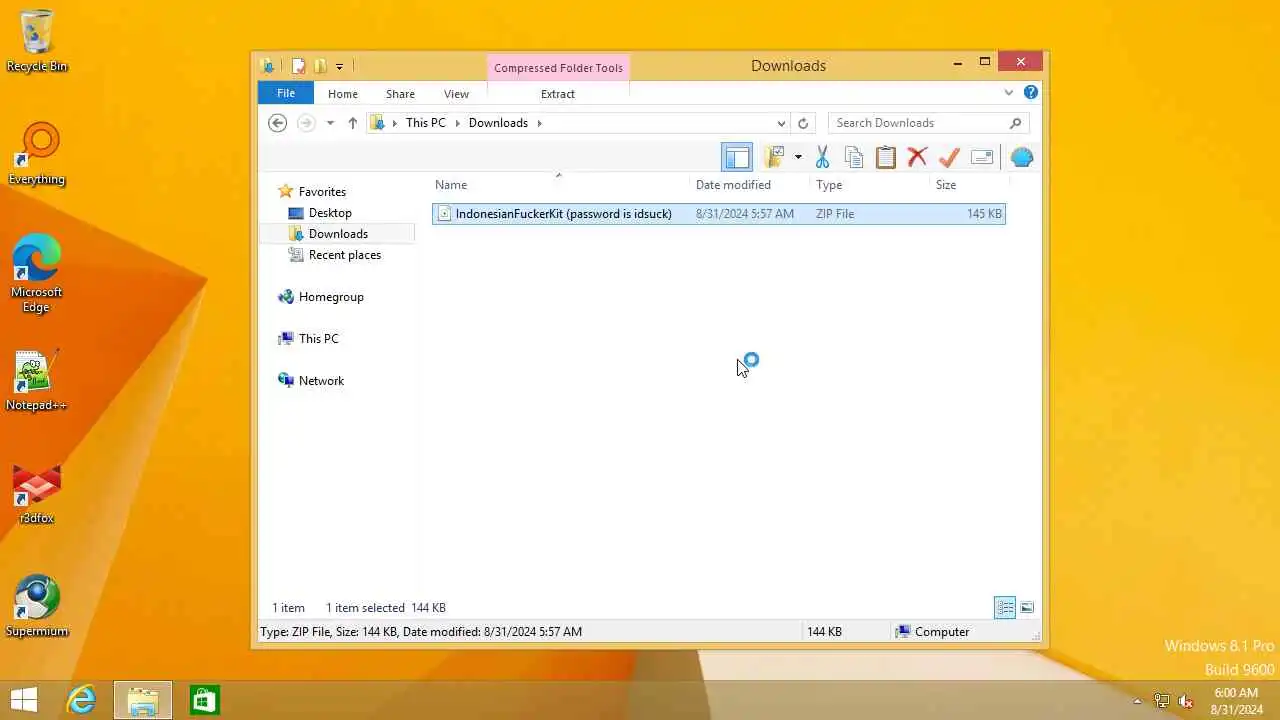Click the folder options toolbar icon

[x=774, y=157]
